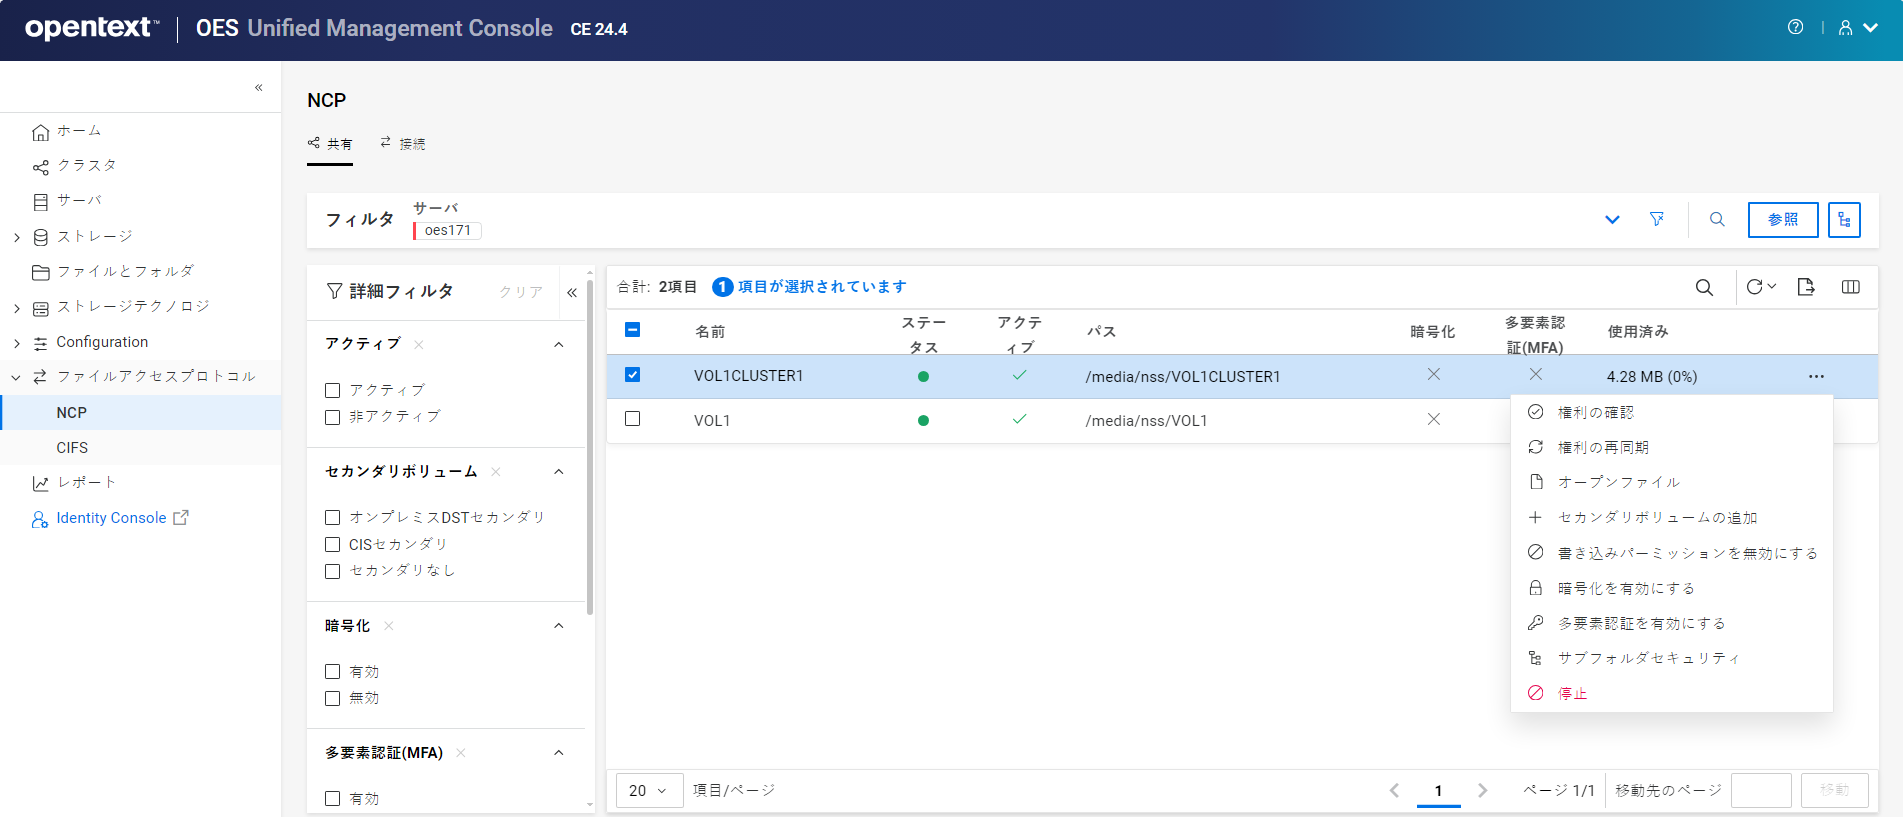
Task: Open the column settings icon above table
Action: click(x=1850, y=288)
